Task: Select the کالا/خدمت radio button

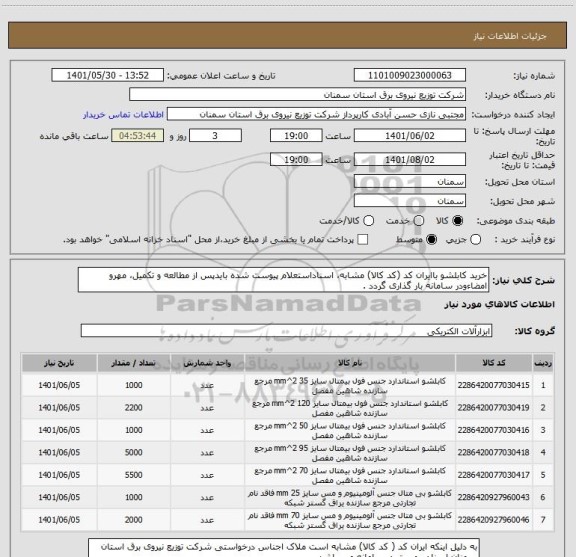Action: coord(368,220)
